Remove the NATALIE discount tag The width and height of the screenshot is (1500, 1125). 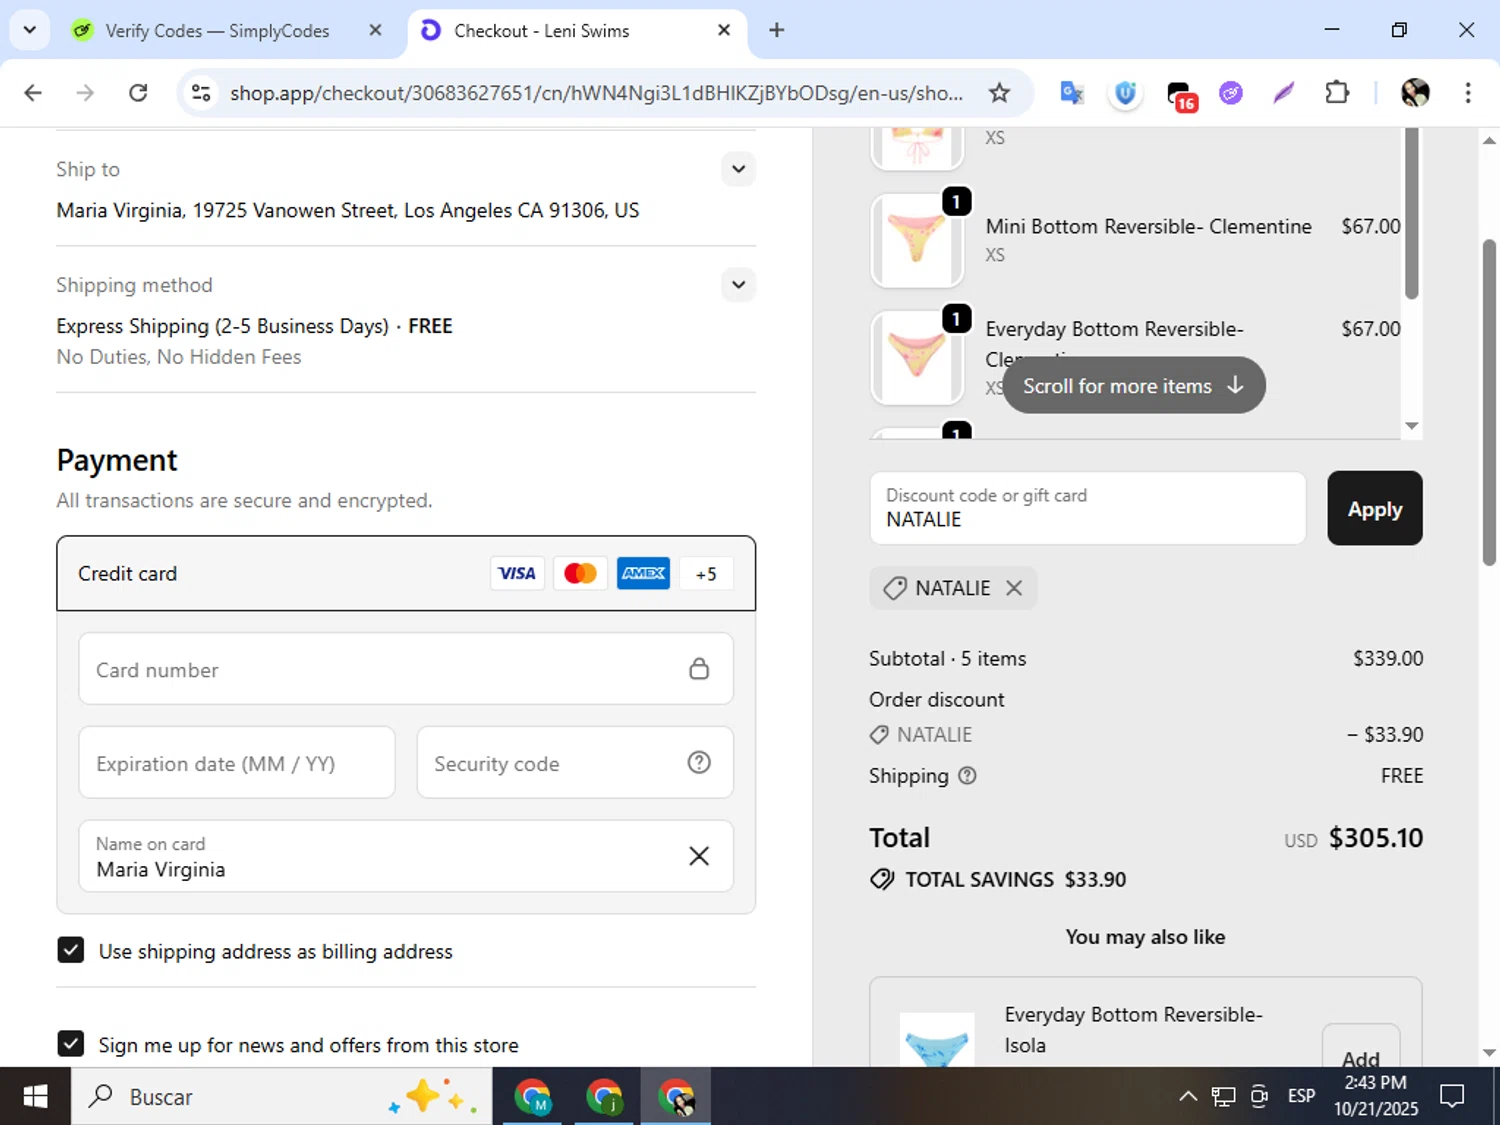point(1014,588)
